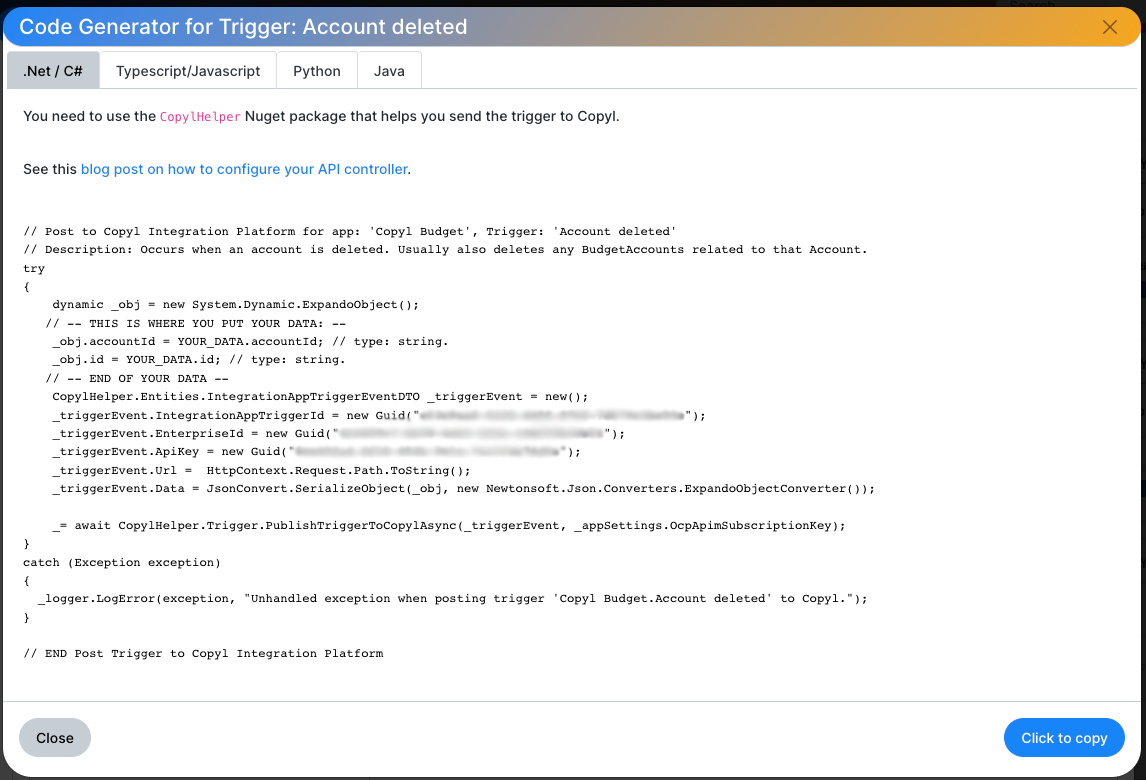1146x780 pixels.
Task: Open the Python tab
Action: (x=316, y=71)
